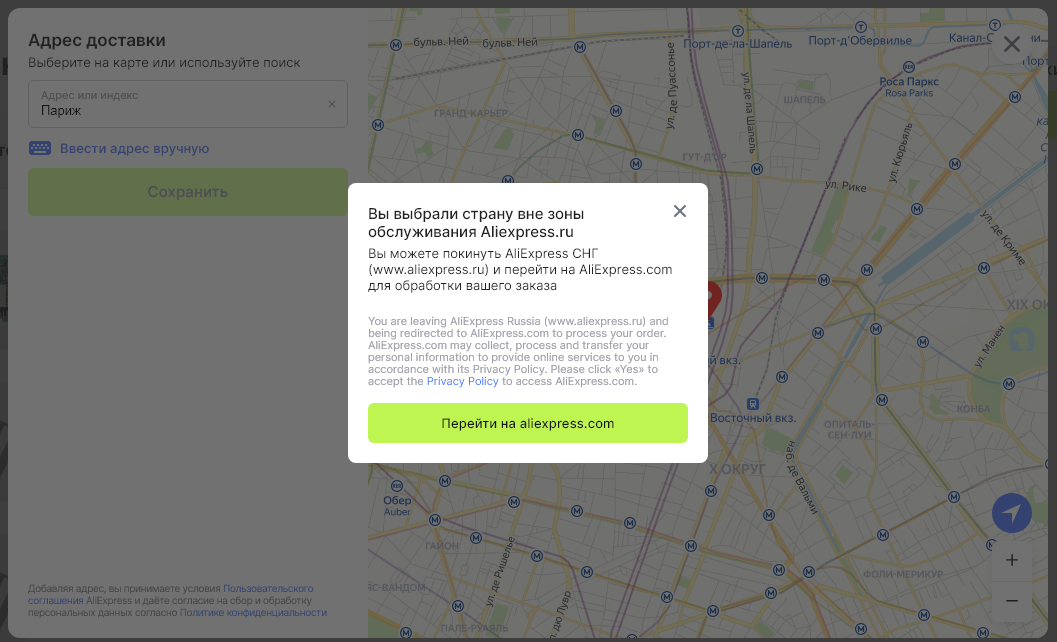1057x642 pixels.
Task: Open the Пользовательского соглашения link
Action: [x=268, y=588]
